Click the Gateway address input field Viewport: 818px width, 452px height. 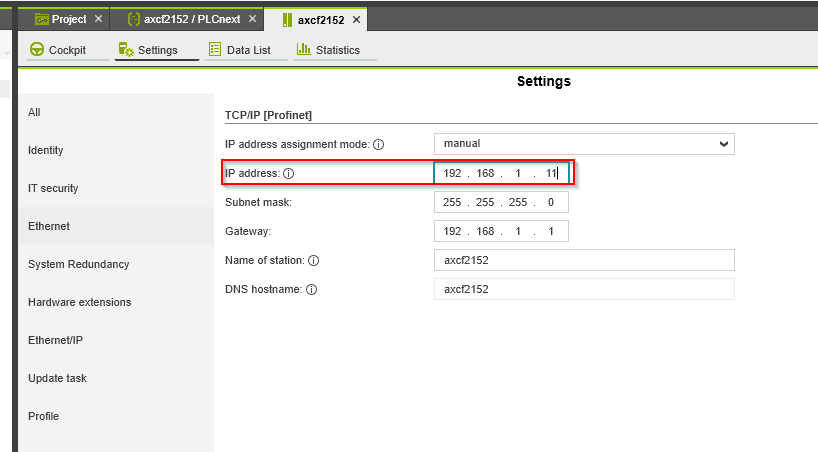tap(501, 231)
